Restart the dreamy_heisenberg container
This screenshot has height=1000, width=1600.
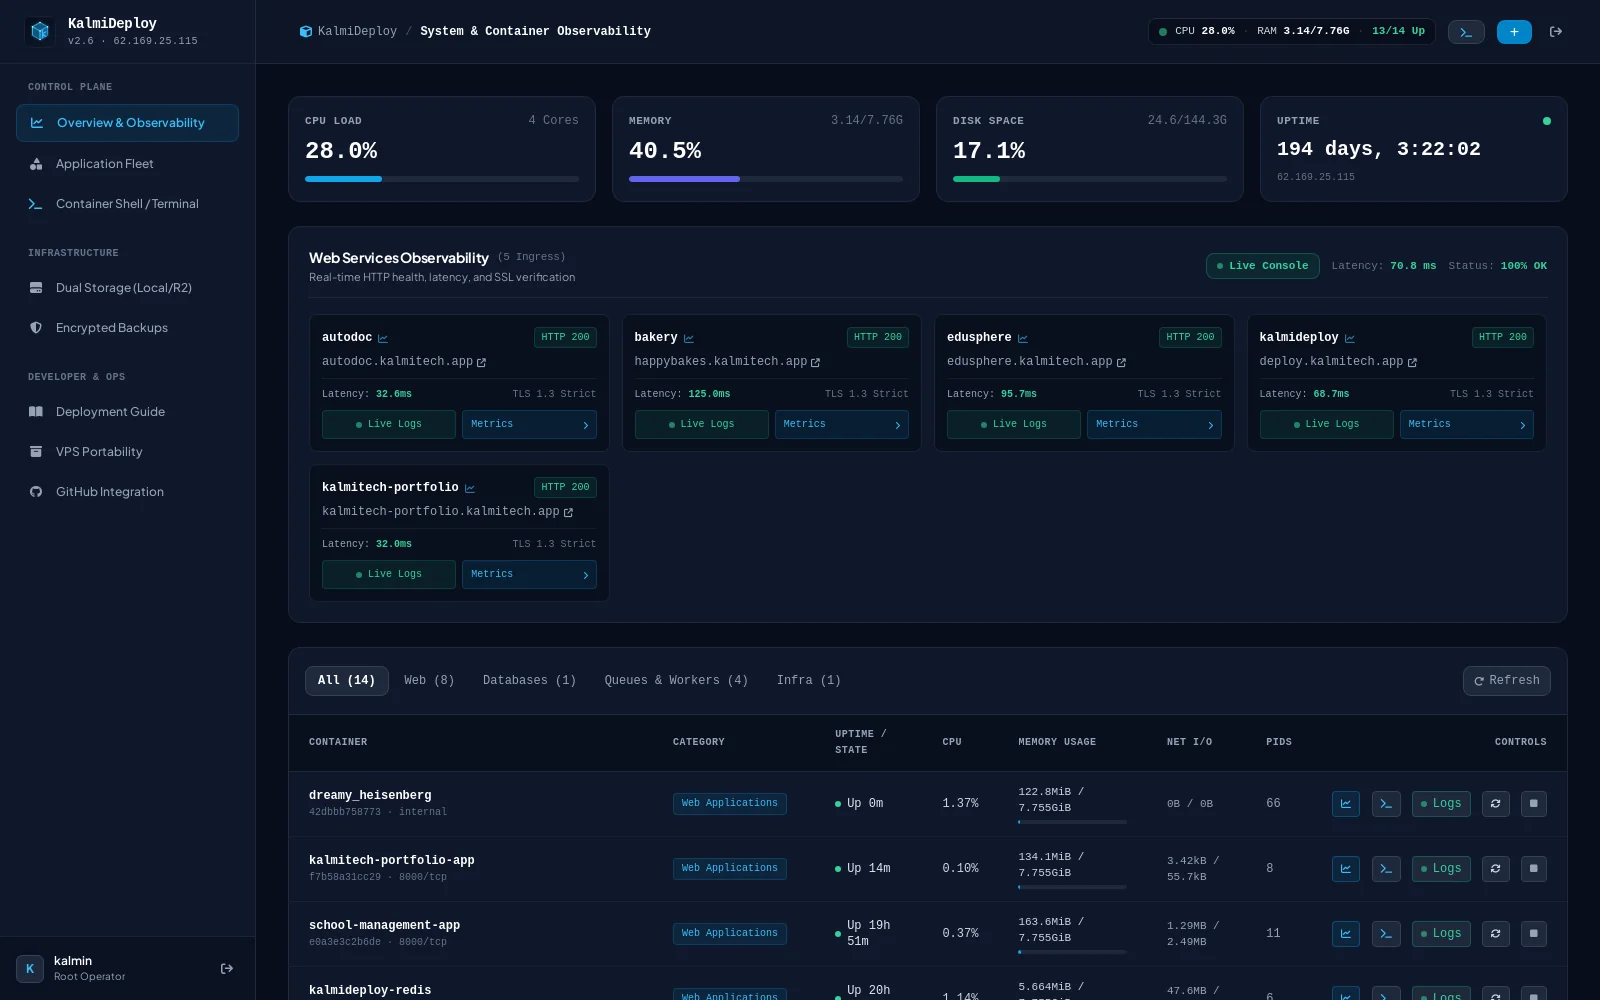pyautogui.click(x=1496, y=804)
